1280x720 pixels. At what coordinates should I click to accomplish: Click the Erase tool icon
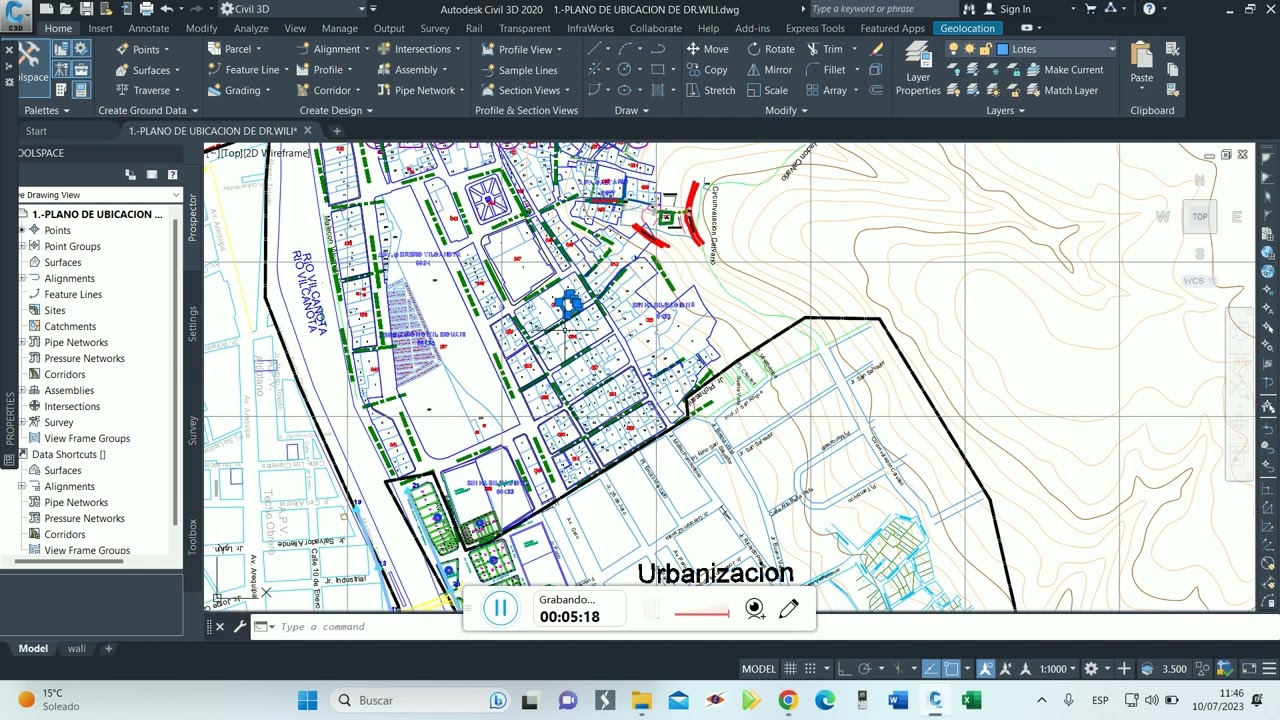point(877,49)
